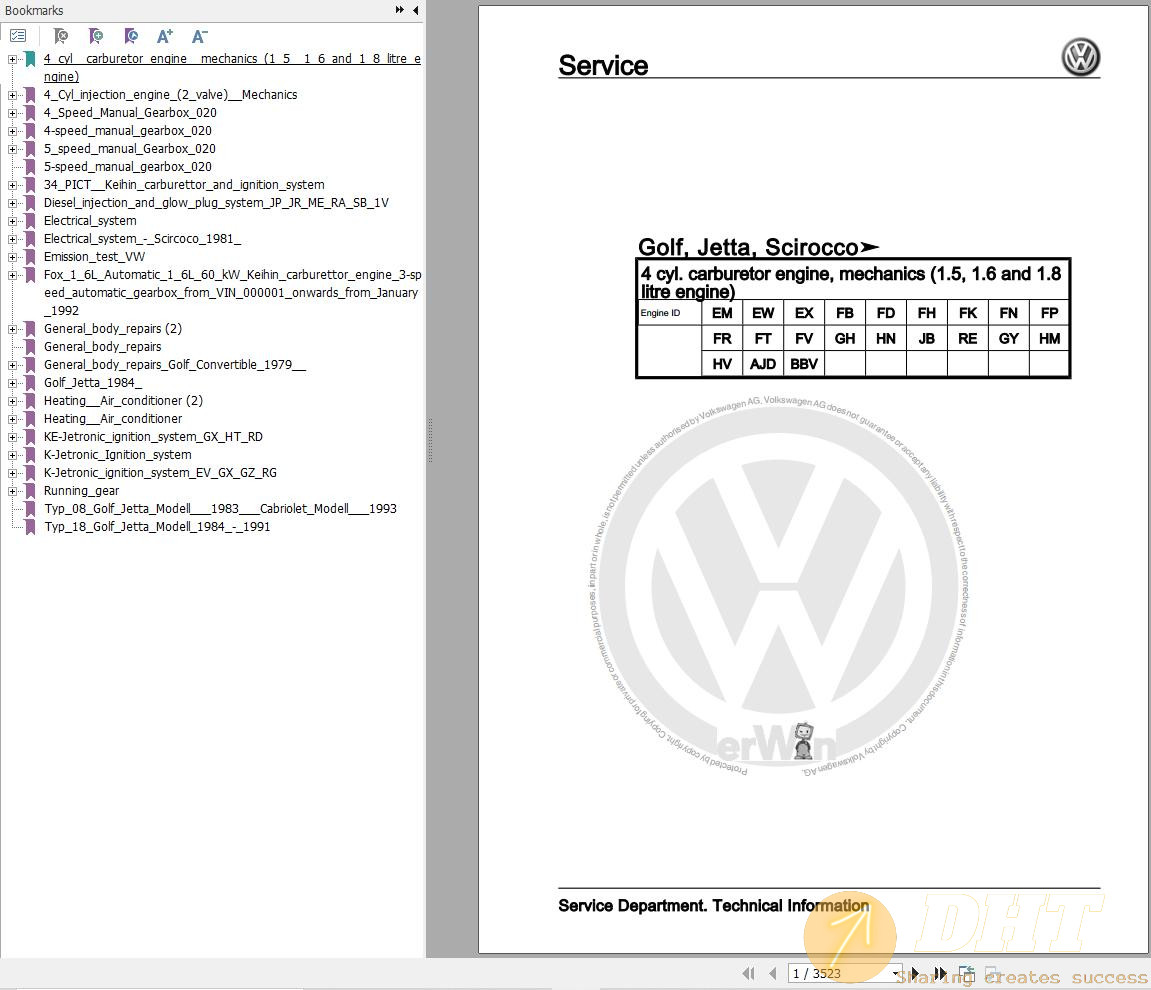Expand the Golf_Jetta_1984_ bookmark node
Viewport: 1151px width, 990px height.
point(12,383)
